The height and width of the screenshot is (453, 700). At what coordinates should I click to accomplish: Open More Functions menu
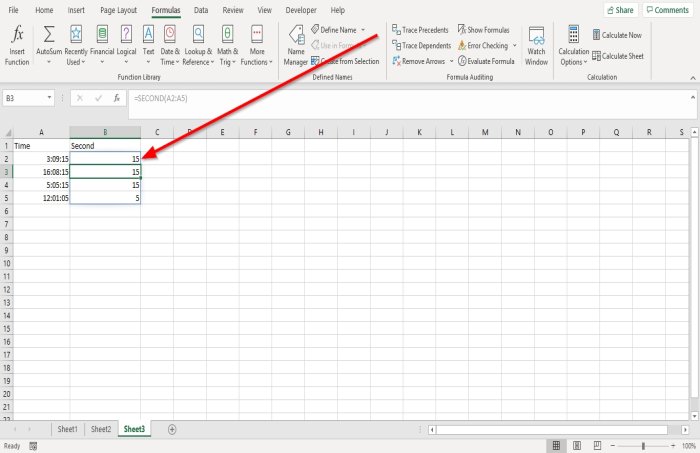257,45
